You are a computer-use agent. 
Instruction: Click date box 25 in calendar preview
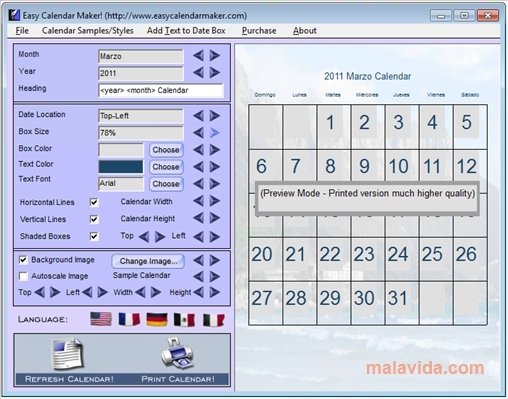click(436, 259)
